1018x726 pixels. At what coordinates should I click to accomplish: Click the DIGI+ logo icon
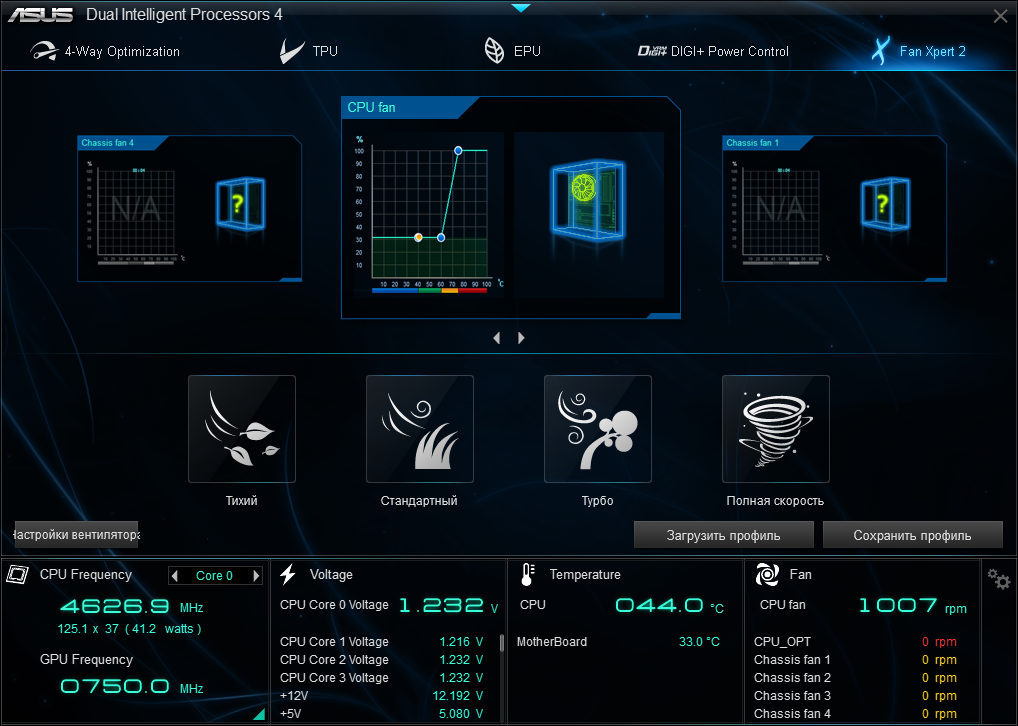[652, 51]
